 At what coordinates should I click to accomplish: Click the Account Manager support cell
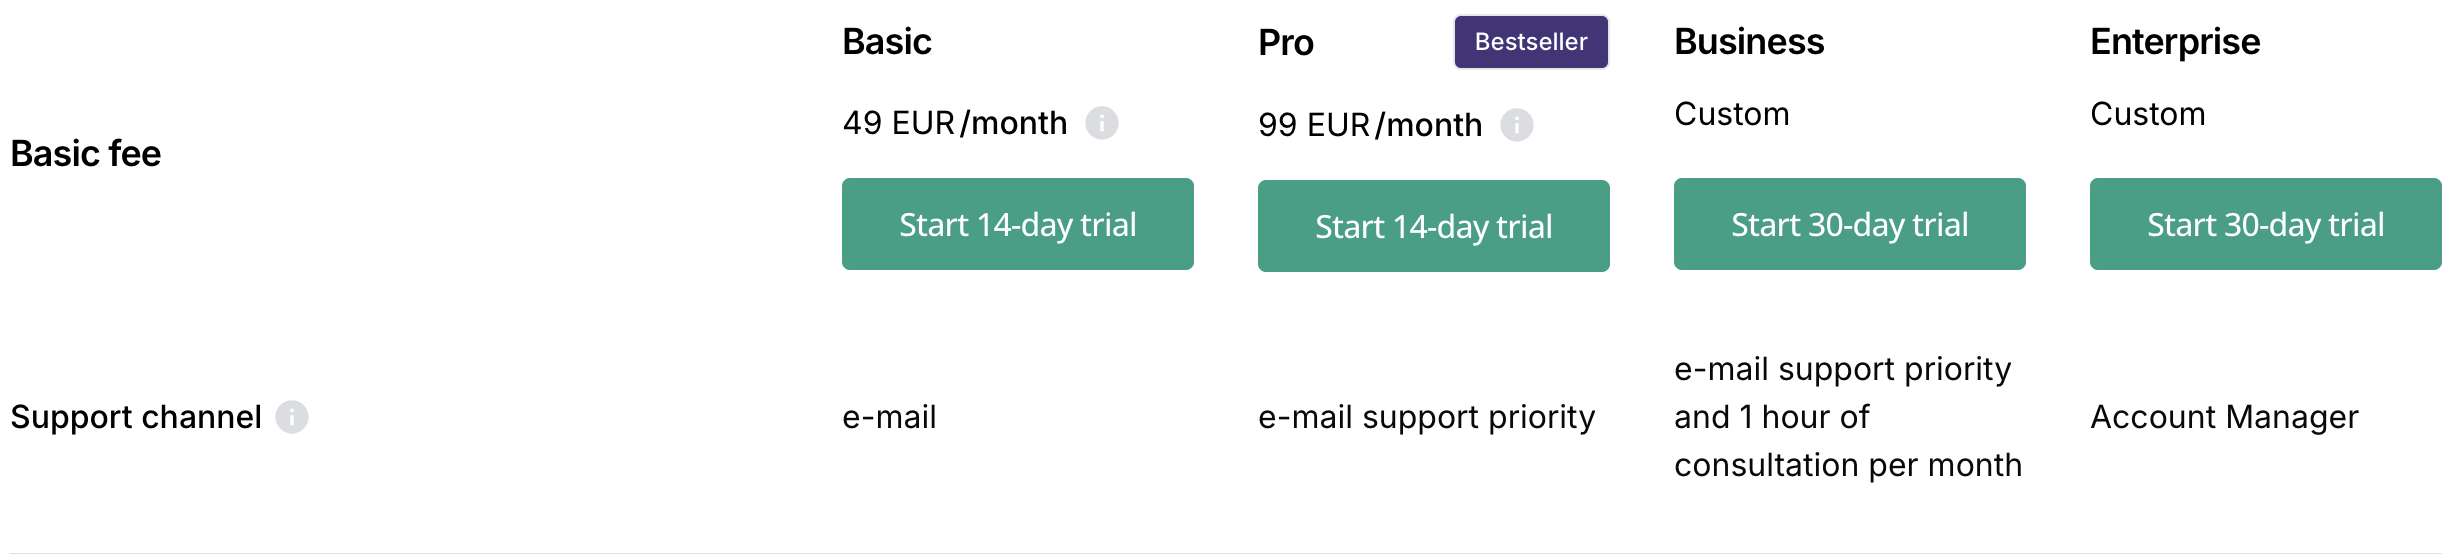(x=2224, y=417)
